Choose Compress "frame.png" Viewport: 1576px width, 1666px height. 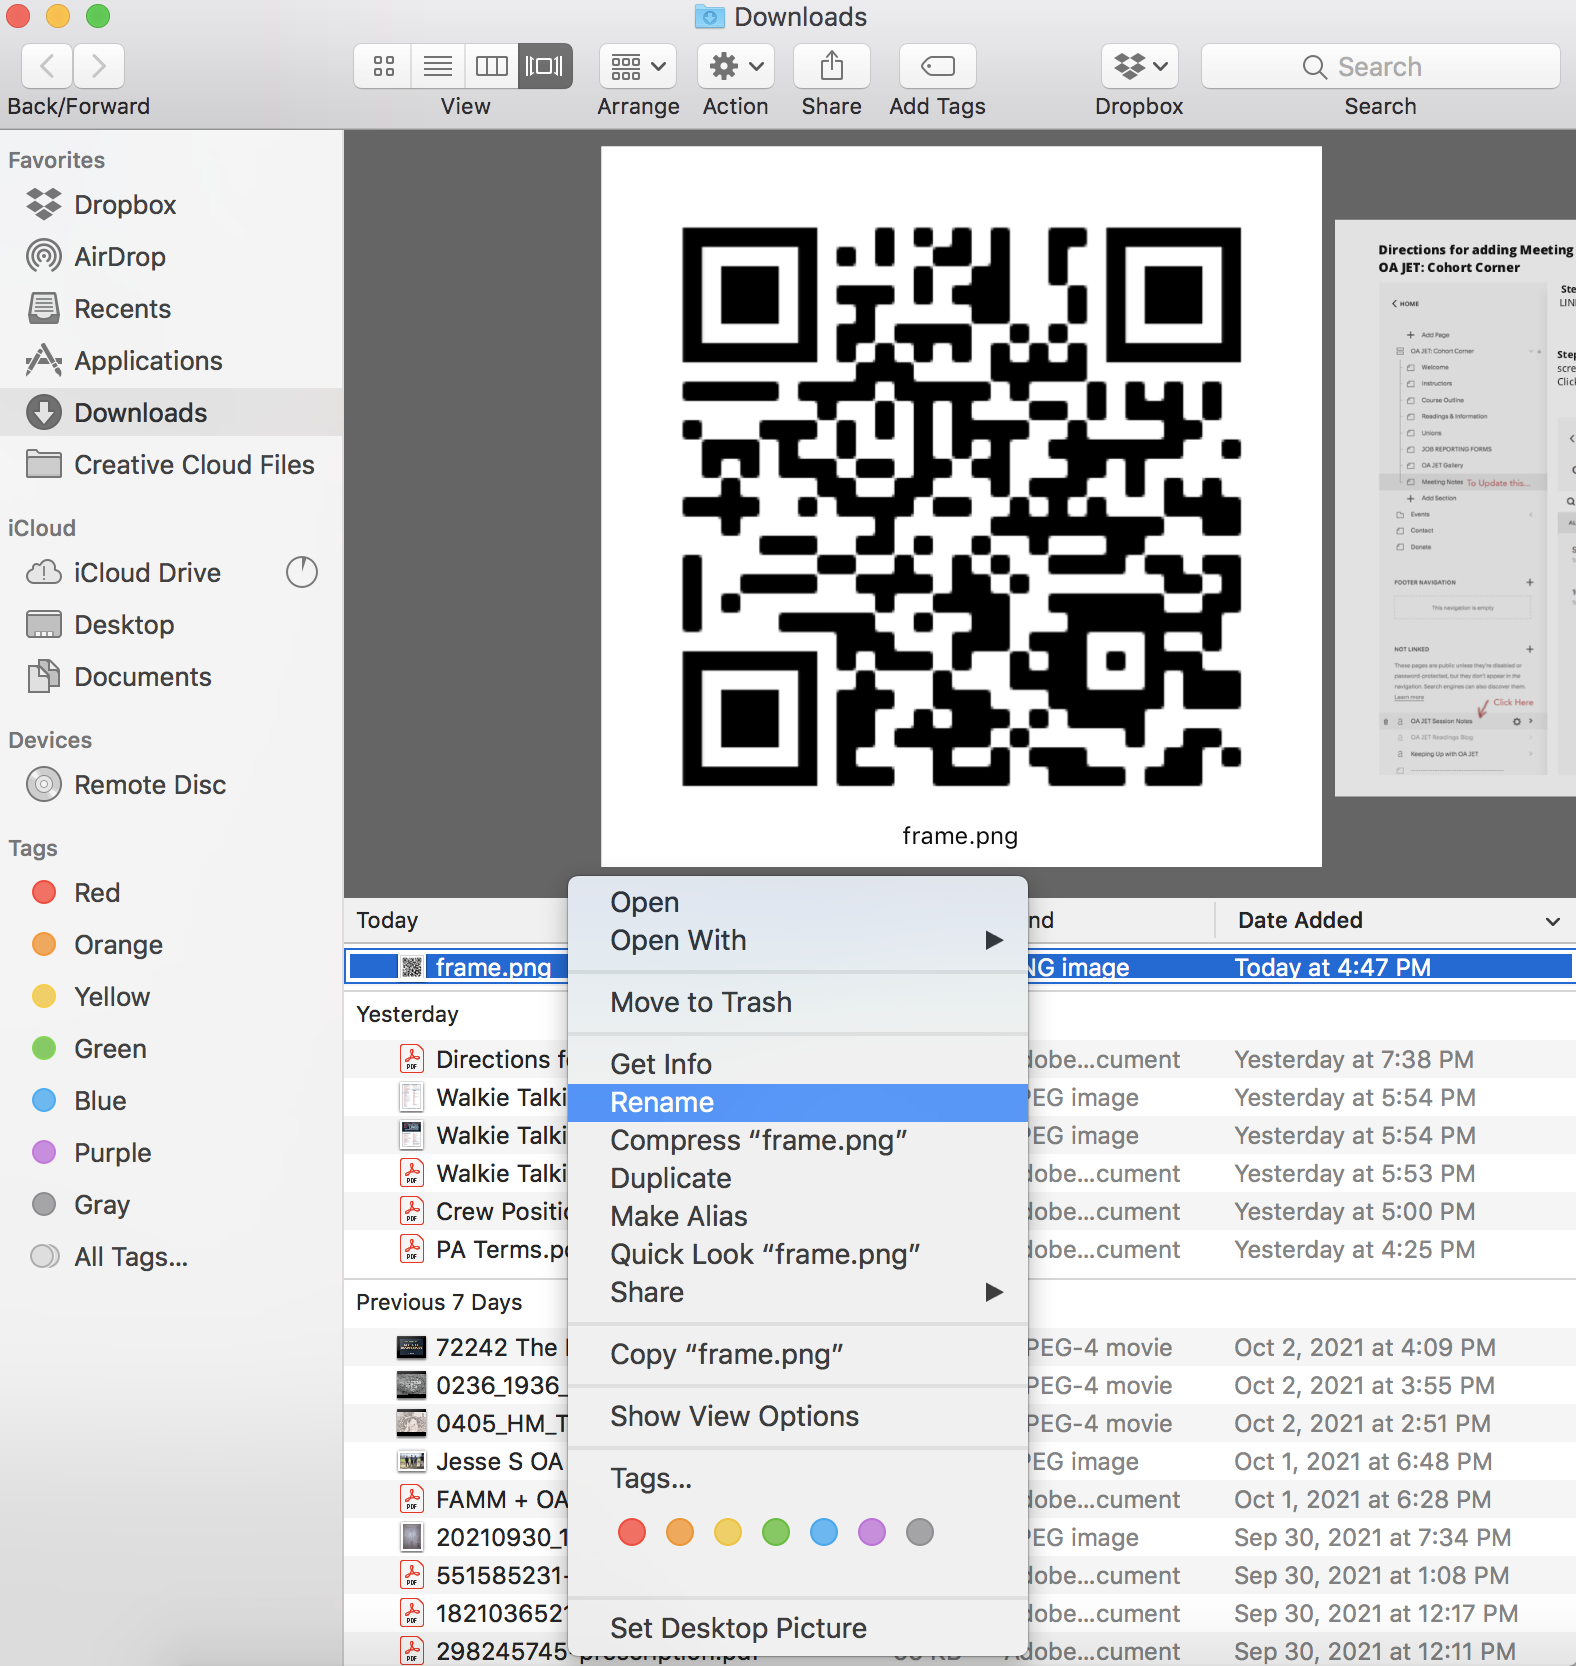click(x=797, y=1140)
